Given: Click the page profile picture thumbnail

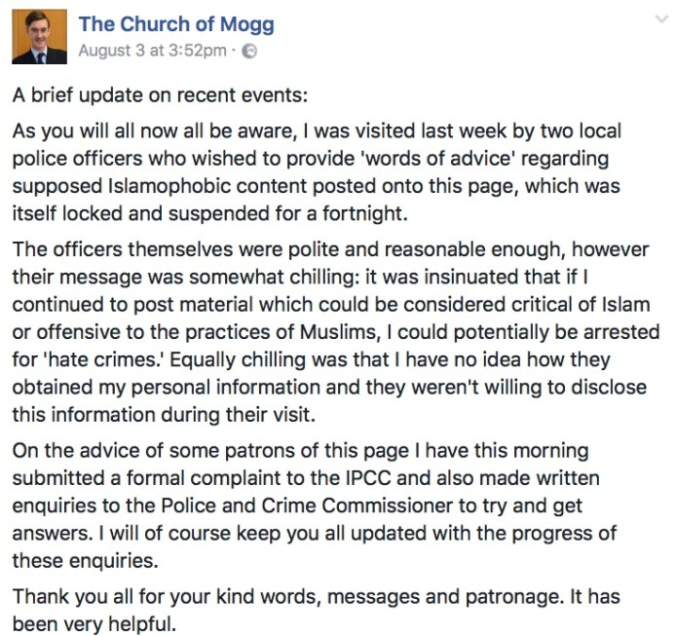Looking at the screenshot, I should [x=39, y=37].
